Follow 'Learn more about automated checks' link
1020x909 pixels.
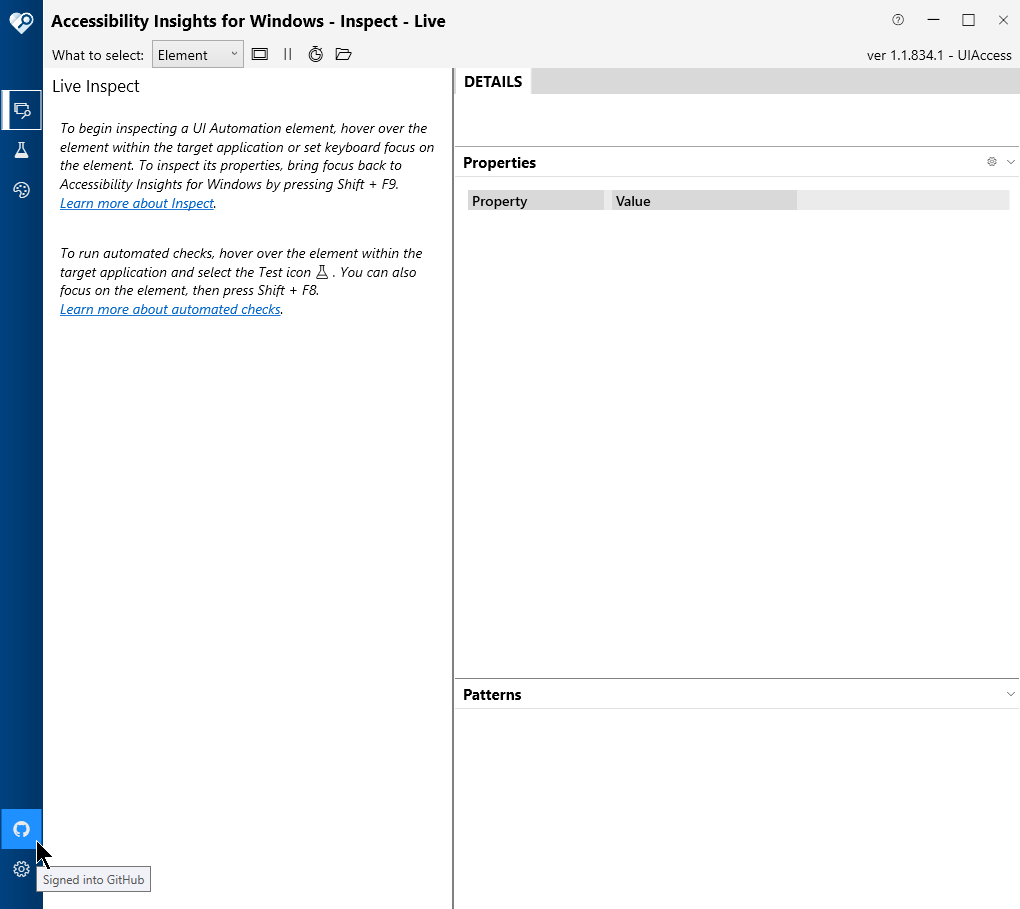pos(170,309)
